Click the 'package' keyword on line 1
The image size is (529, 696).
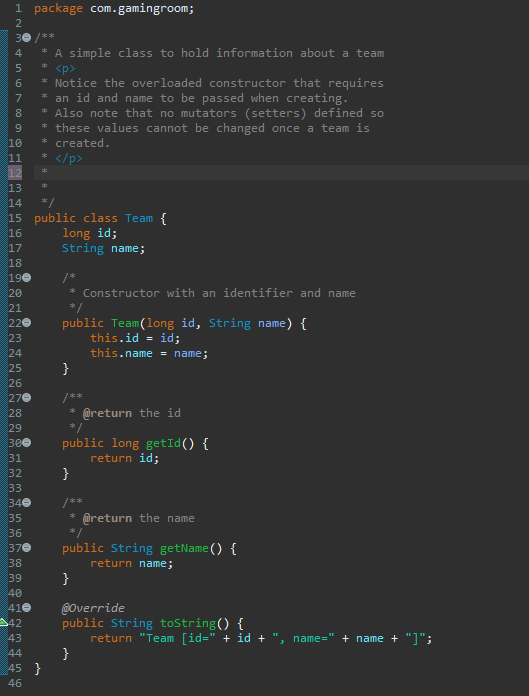coord(58,9)
